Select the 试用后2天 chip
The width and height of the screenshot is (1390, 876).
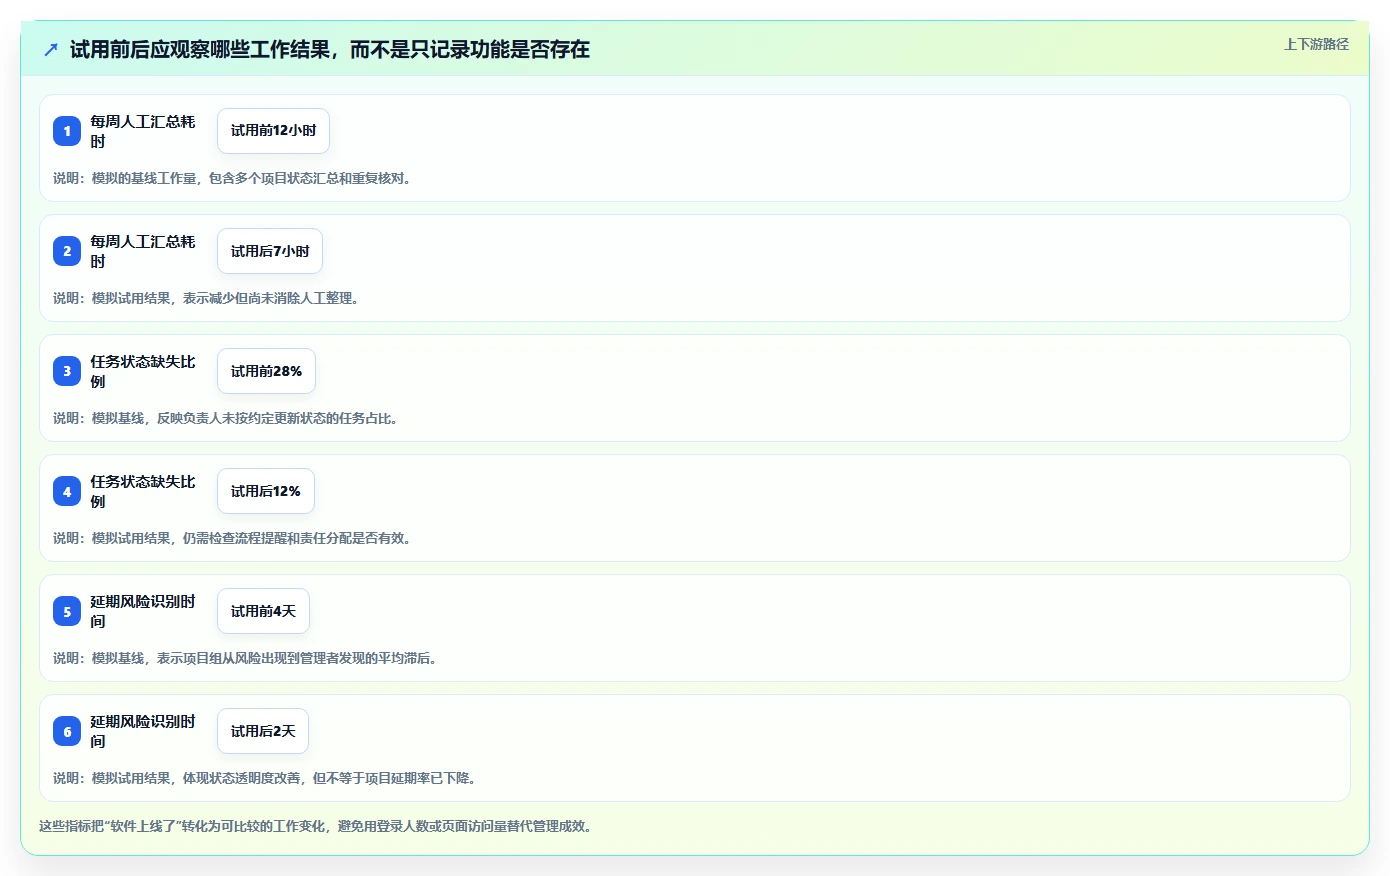[263, 731]
